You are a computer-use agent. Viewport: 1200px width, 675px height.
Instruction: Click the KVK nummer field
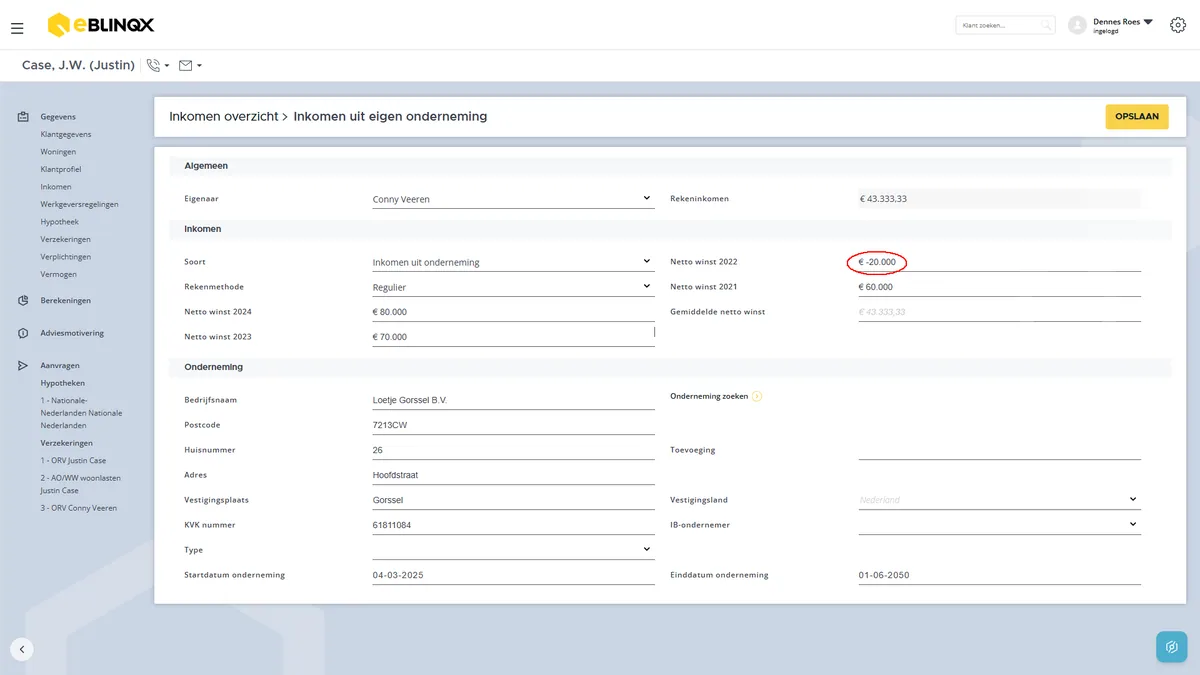pyautogui.click(x=513, y=525)
